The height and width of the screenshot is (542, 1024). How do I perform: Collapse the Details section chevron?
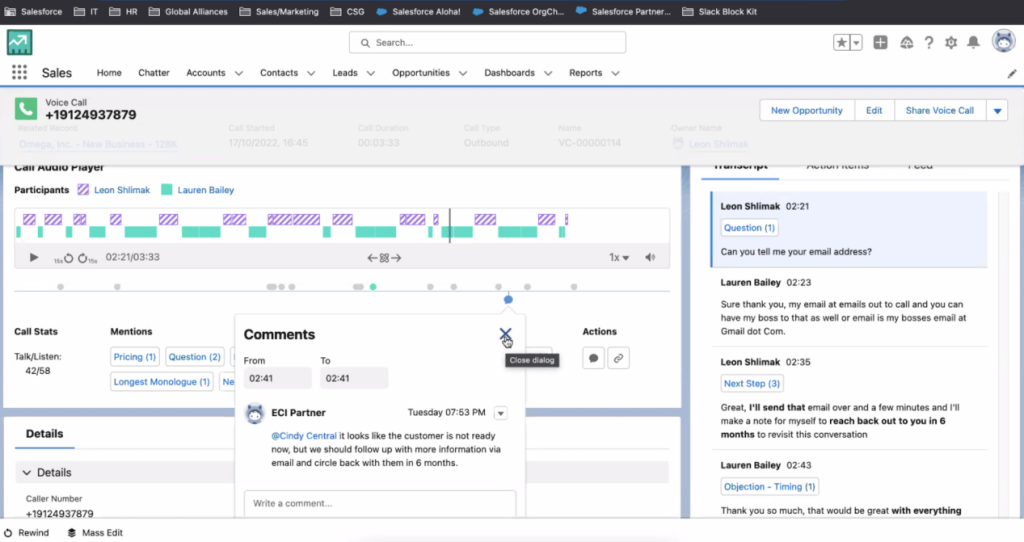coord(26,472)
